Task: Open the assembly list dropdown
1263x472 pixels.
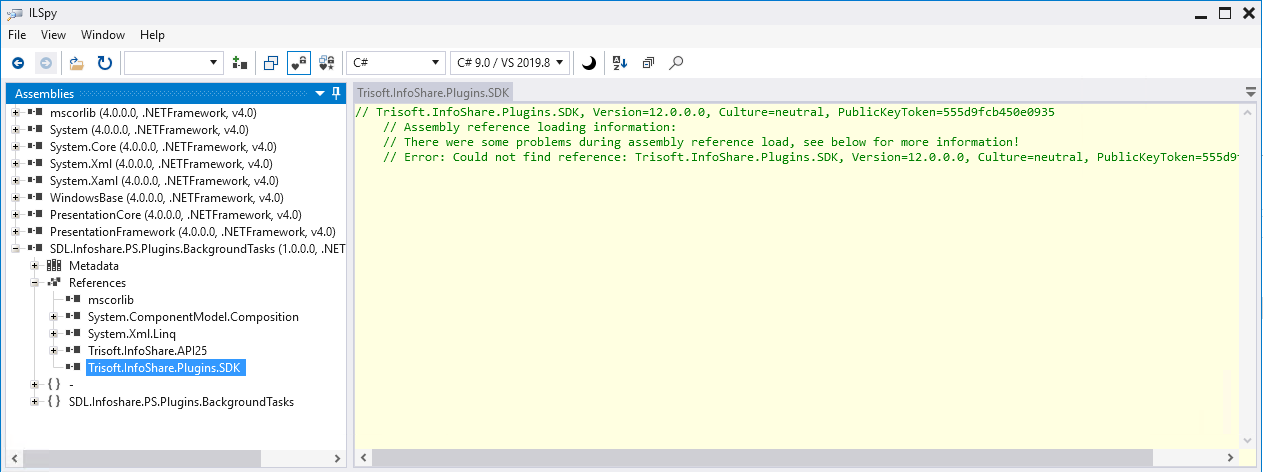Action: [x=173, y=63]
